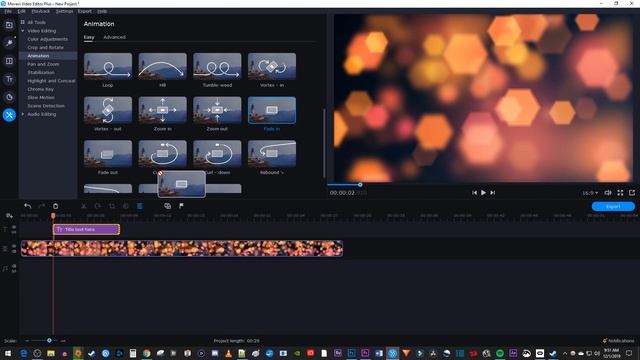Open Pan and Zoom tool

[43, 64]
